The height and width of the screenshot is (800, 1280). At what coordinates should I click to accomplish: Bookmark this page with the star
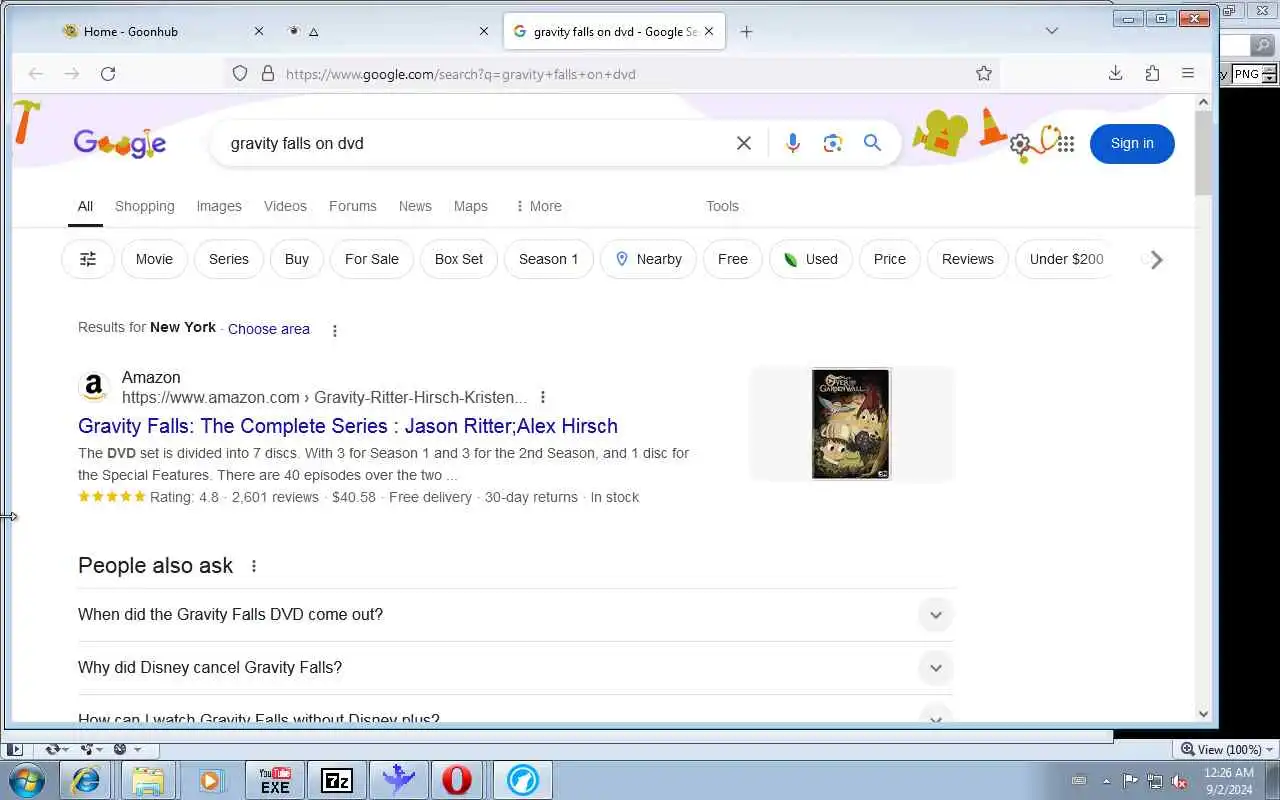(x=984, y=73)
